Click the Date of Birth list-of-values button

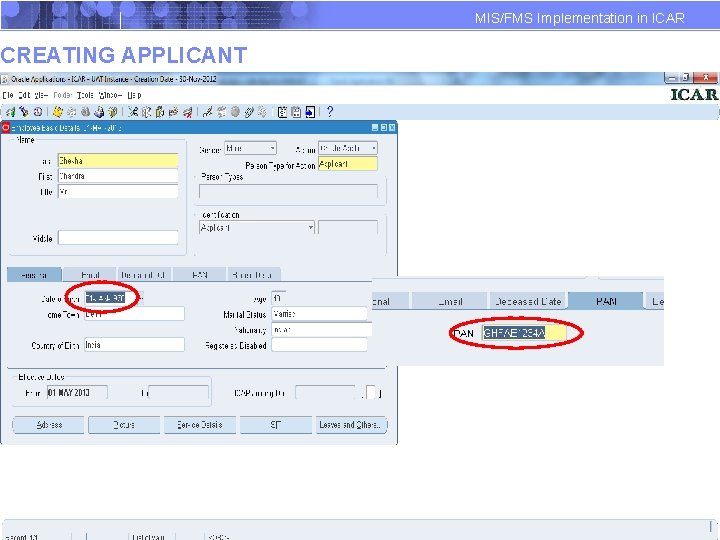click(x=141, y=298)
